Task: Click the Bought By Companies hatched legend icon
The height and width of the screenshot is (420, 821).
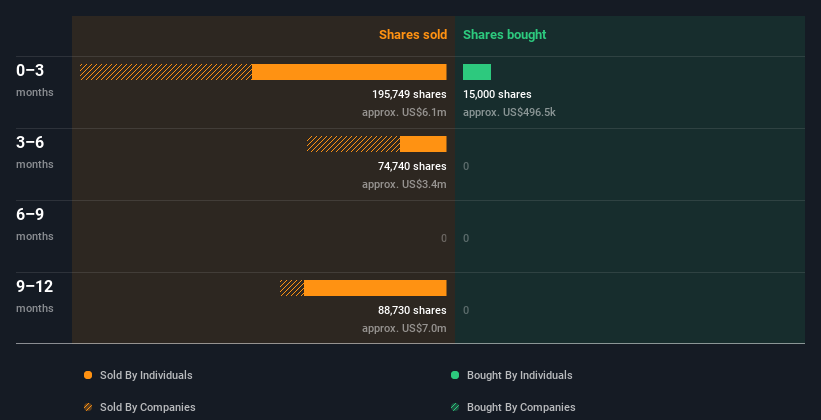Action: (x=455, y=407)
